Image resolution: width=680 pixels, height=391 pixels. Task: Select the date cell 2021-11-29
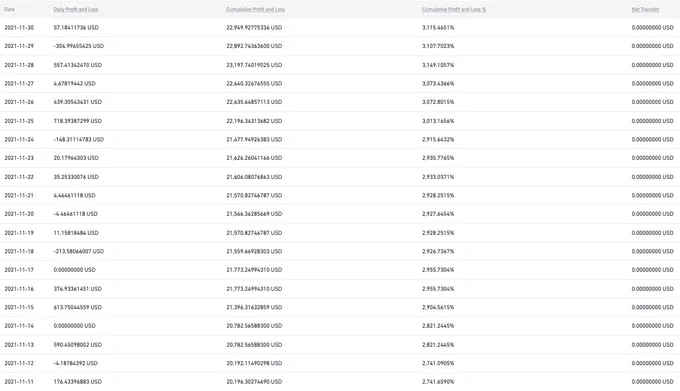click(19, 46)
